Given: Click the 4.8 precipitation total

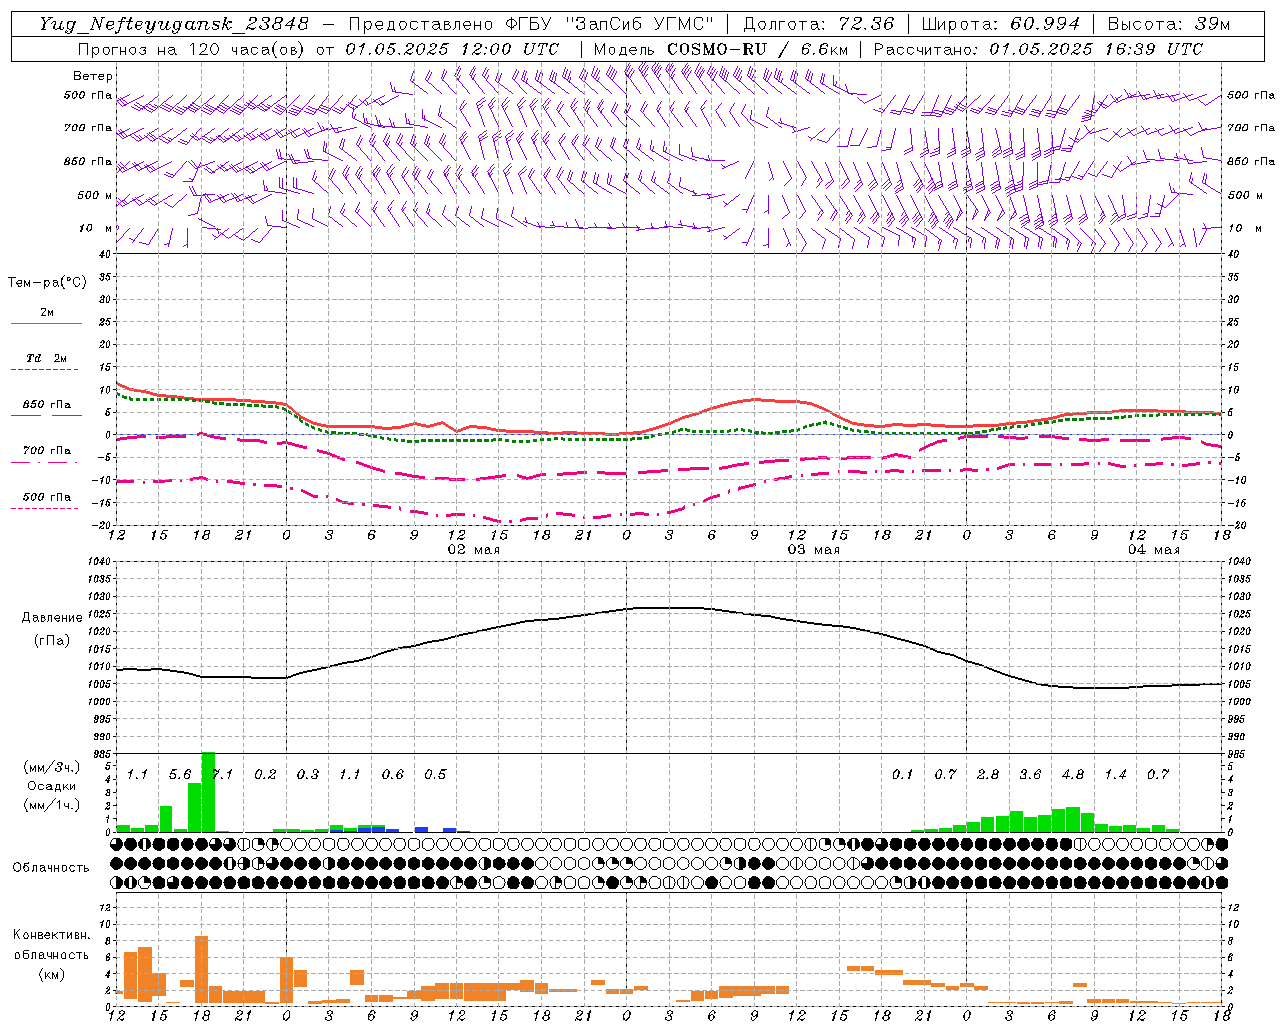Looking at the screenshot, I should pos(1073,774).
